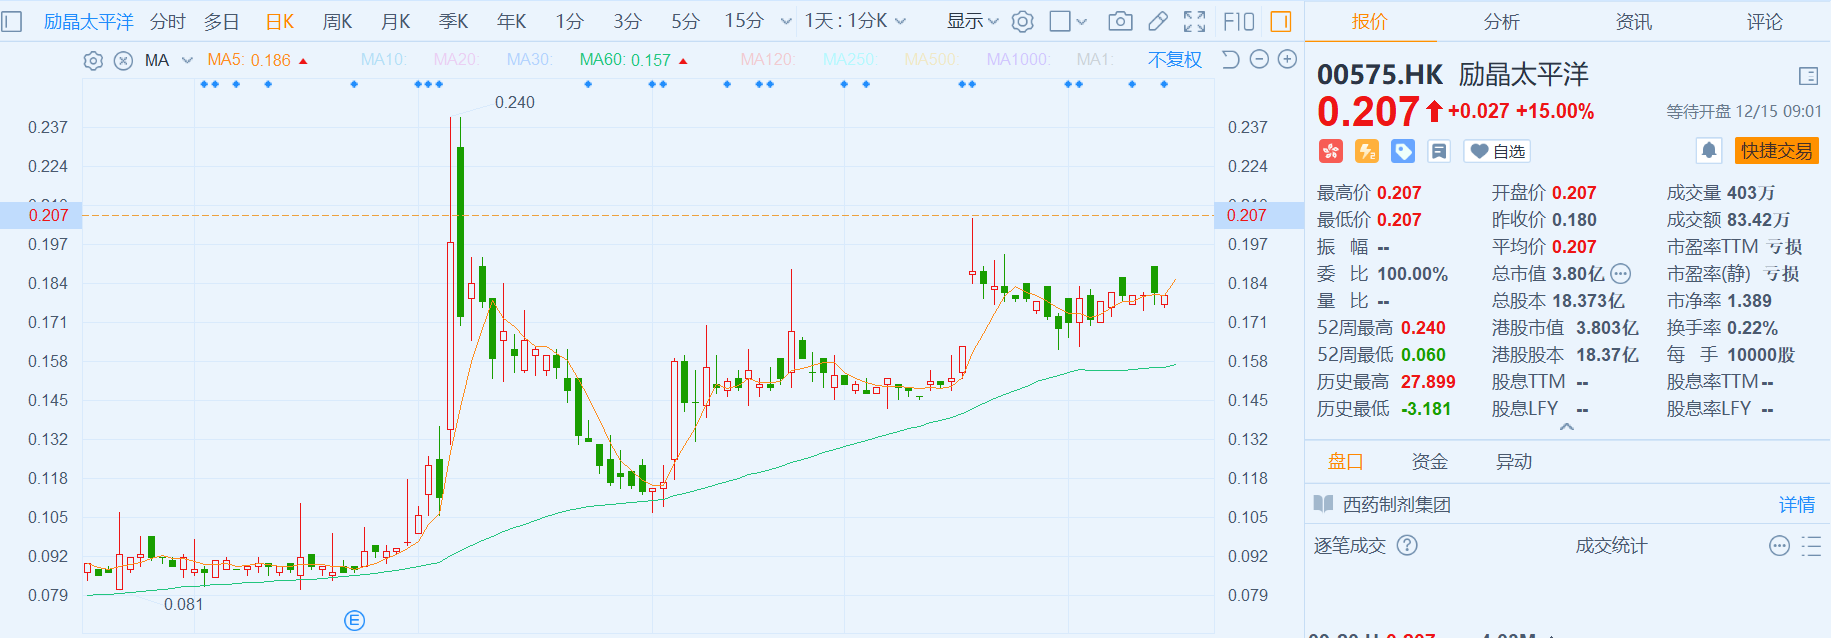Open 详情 details link
The width and height of the screenshot is (1831, 638).
click(1797, 505)
